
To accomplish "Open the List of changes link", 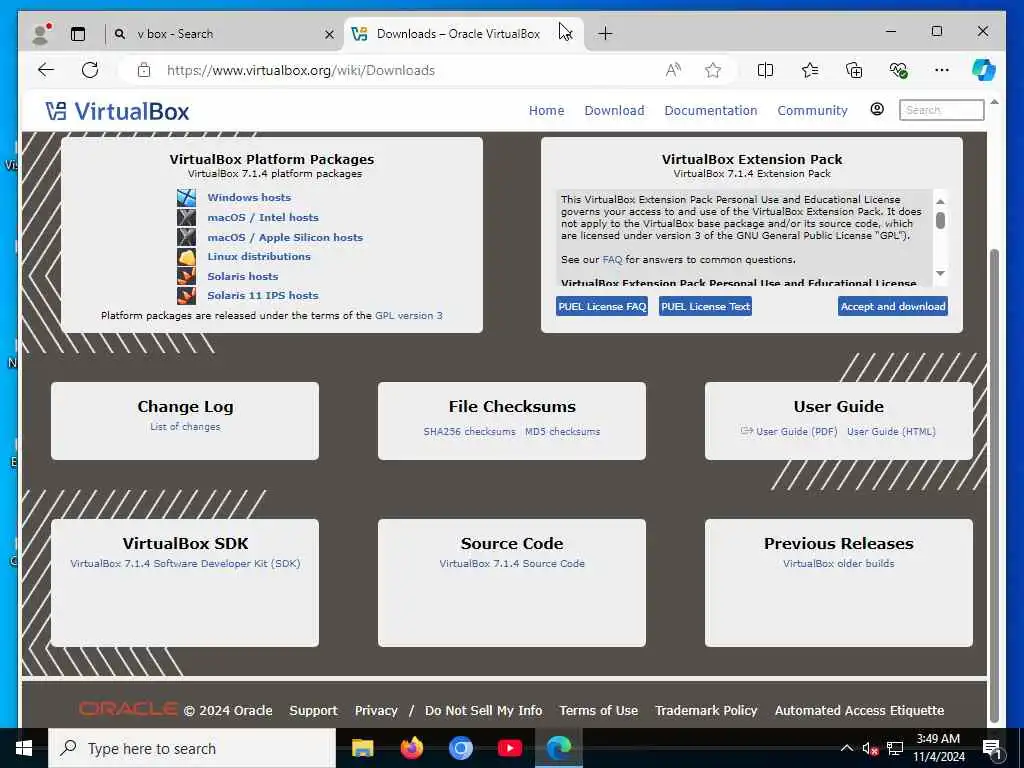I will coord(185,426).
